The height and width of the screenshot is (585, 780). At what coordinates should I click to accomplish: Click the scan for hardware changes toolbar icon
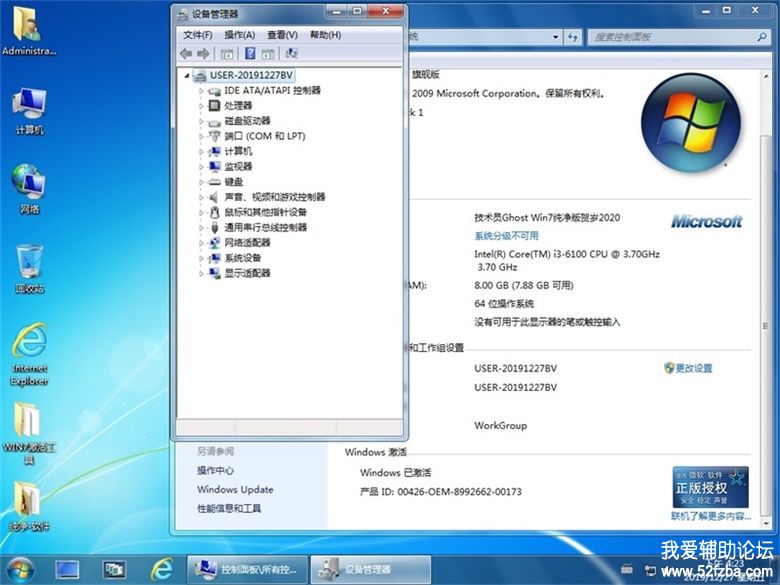[x=292, y=54]
